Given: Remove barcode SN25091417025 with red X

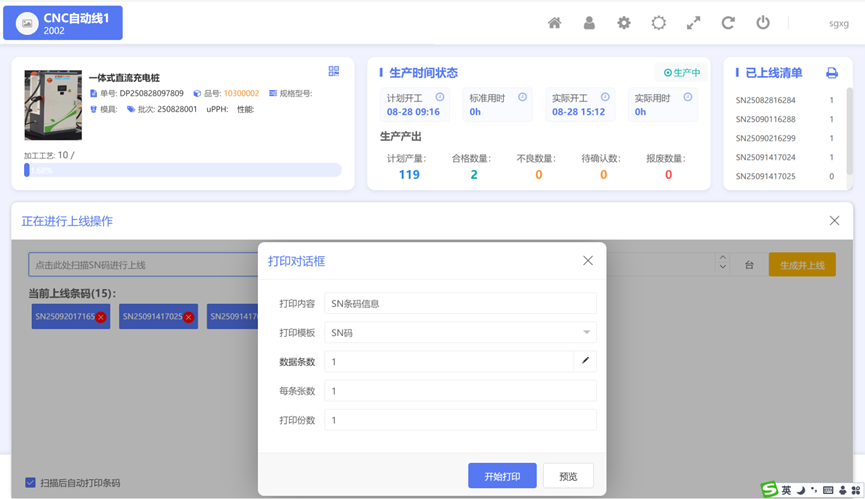Looking at the screenshot, I should [x=188, y=317].
